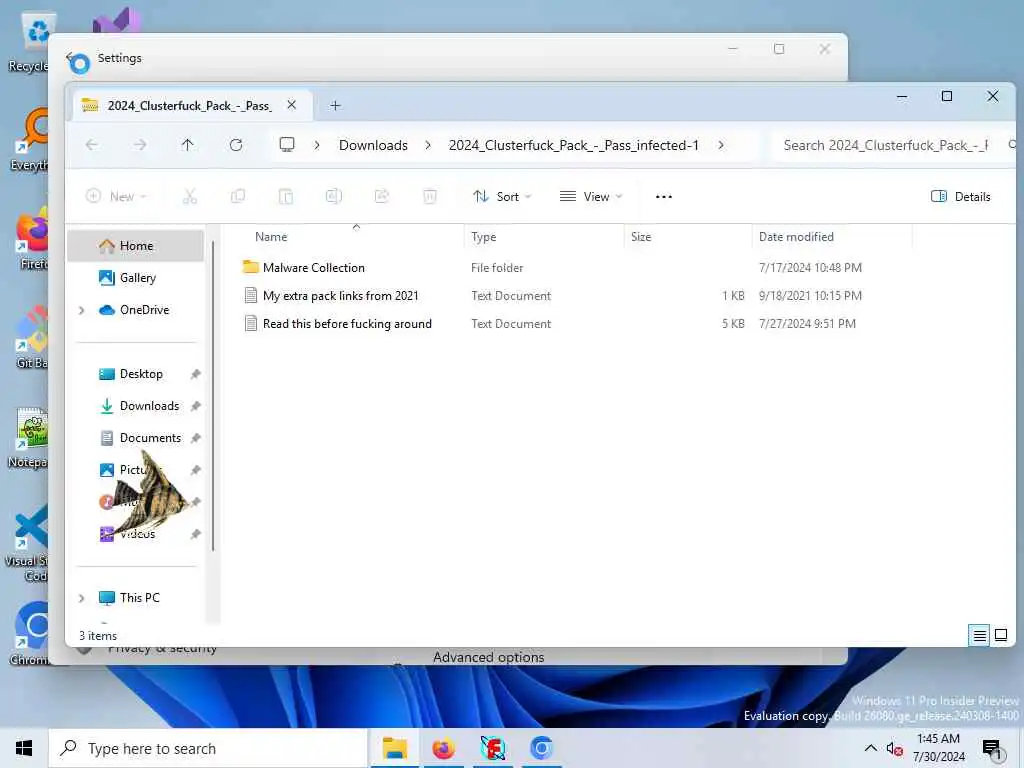Toggle the Details pane

tap(961, 197)
